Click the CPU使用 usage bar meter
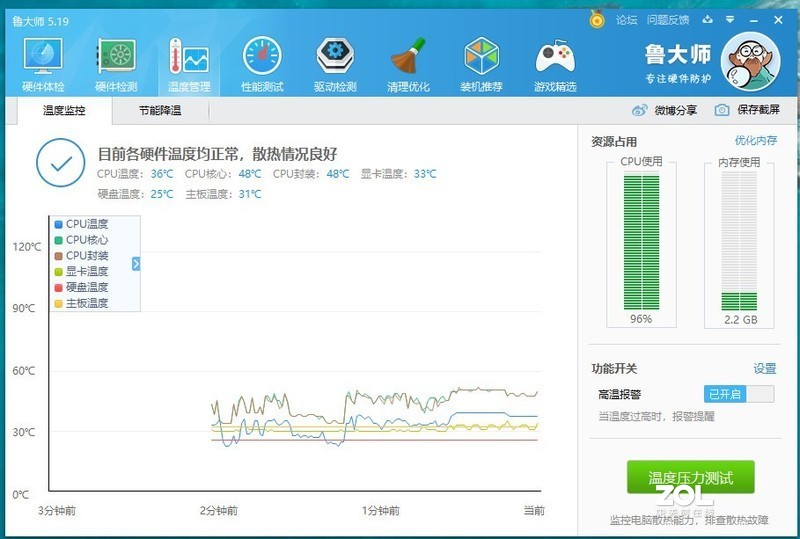 click(x=641, y=241)
